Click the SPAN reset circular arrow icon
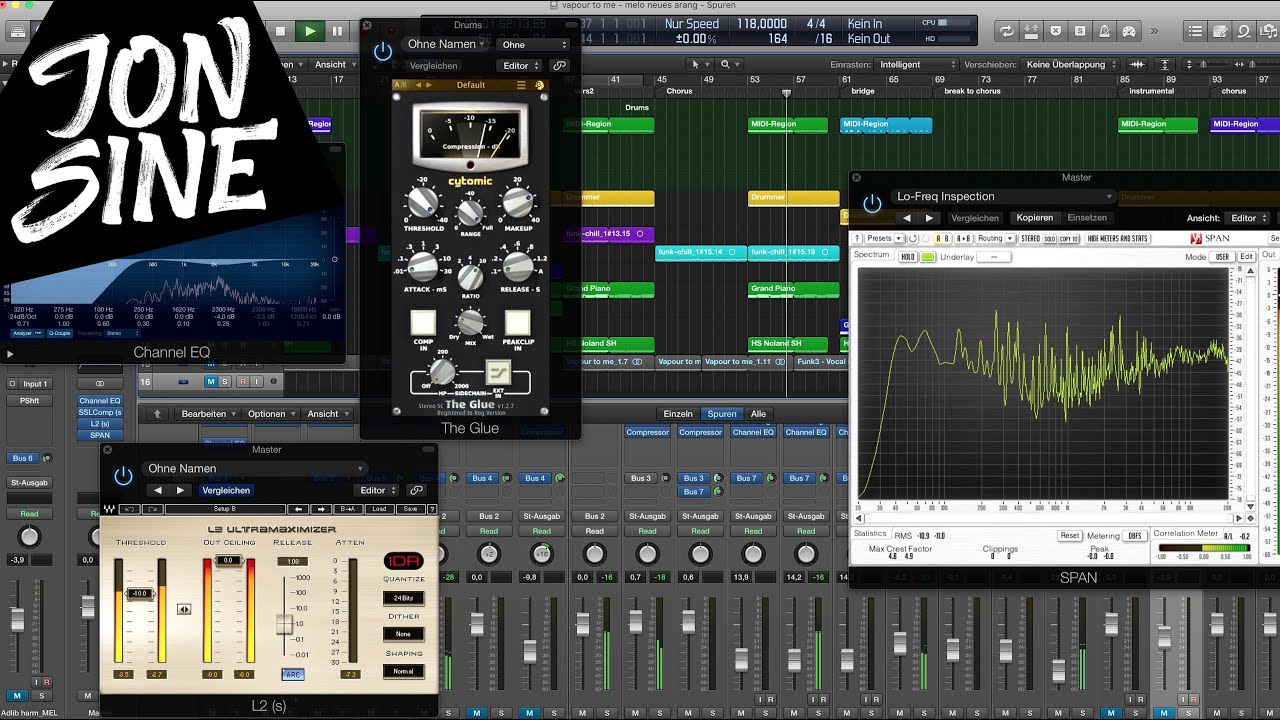This screenshot has width=1280, height=720. pyautogui.click(x=913, y=238)
